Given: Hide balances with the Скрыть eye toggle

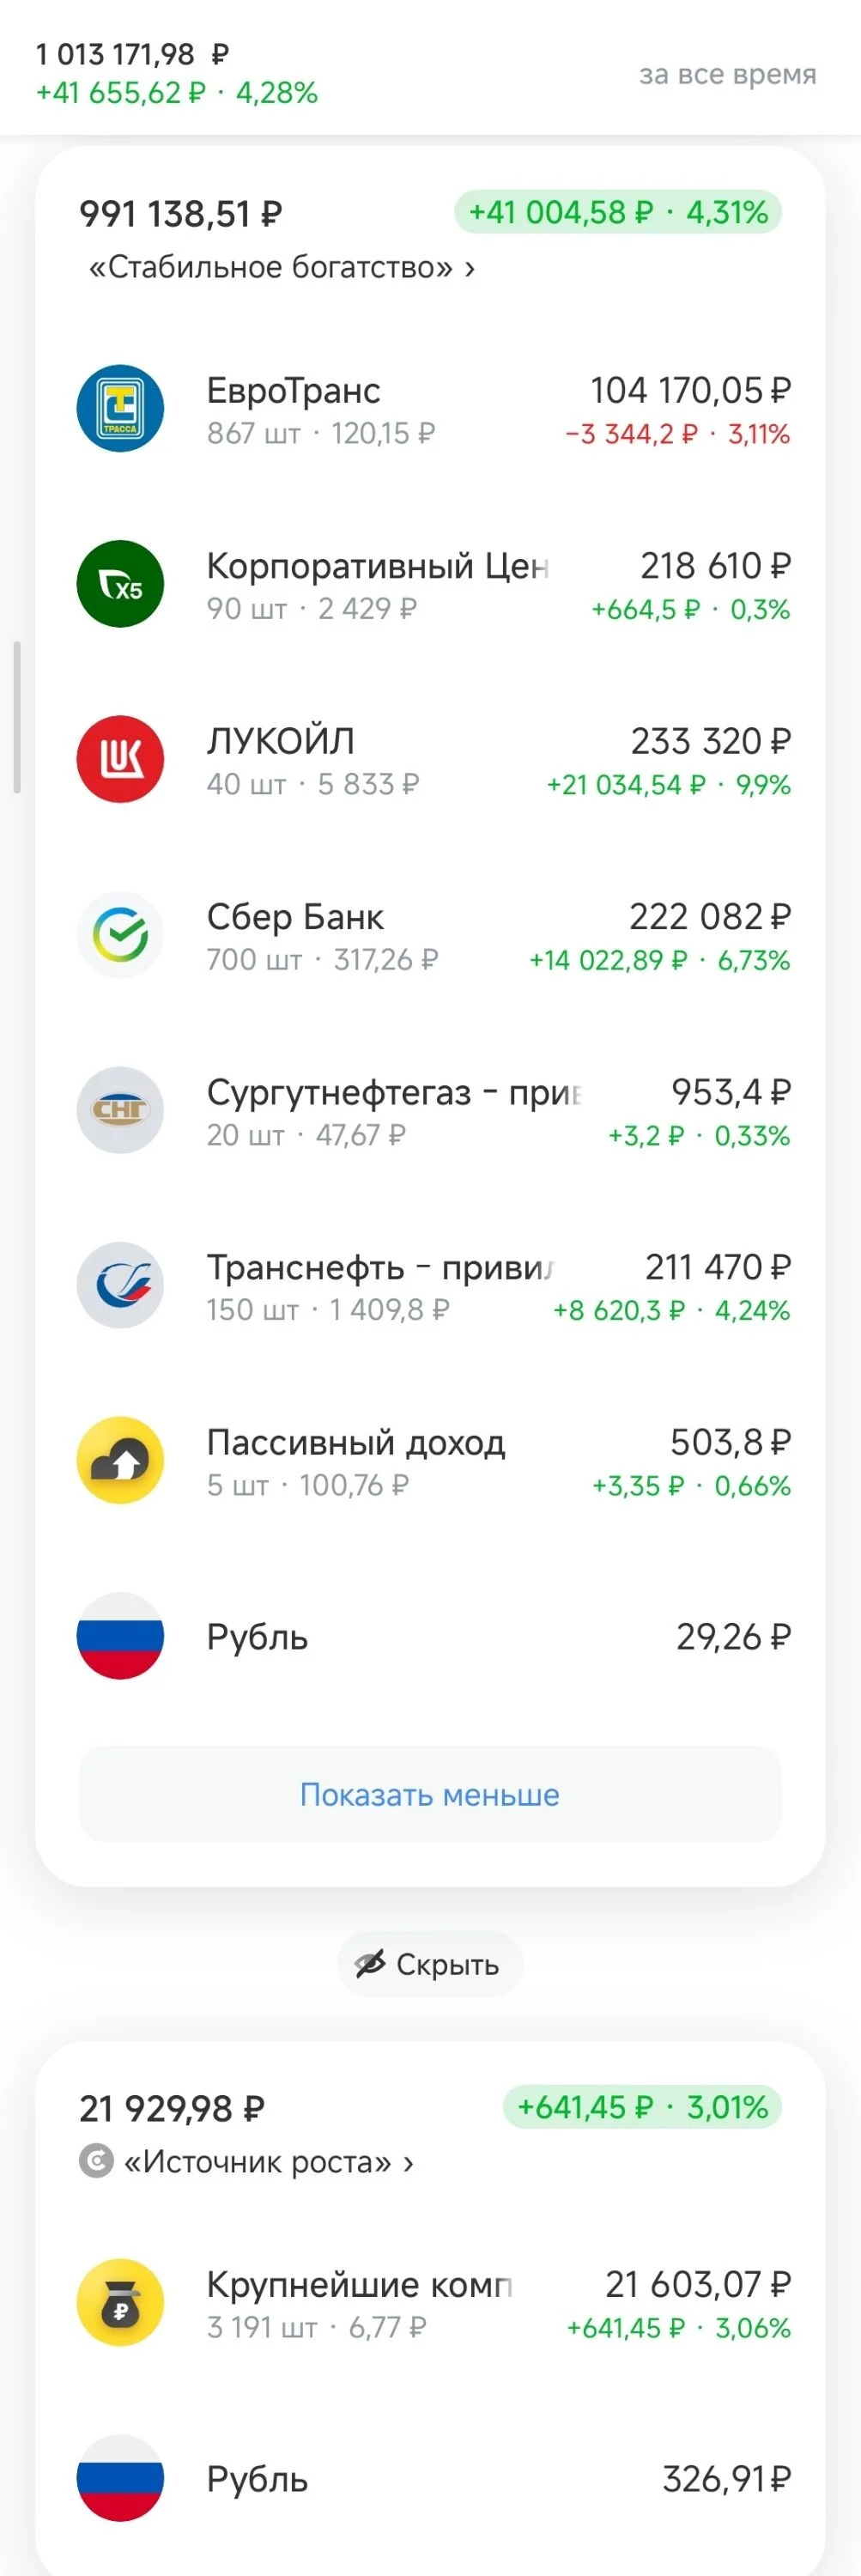Looking at the screenshot, I should coord(430,1964).
